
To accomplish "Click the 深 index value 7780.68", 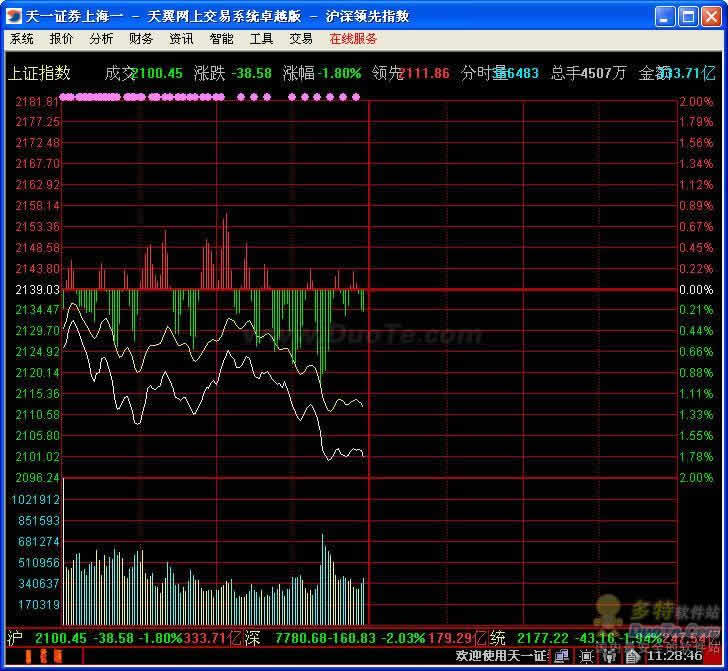I will pos(302,638).
